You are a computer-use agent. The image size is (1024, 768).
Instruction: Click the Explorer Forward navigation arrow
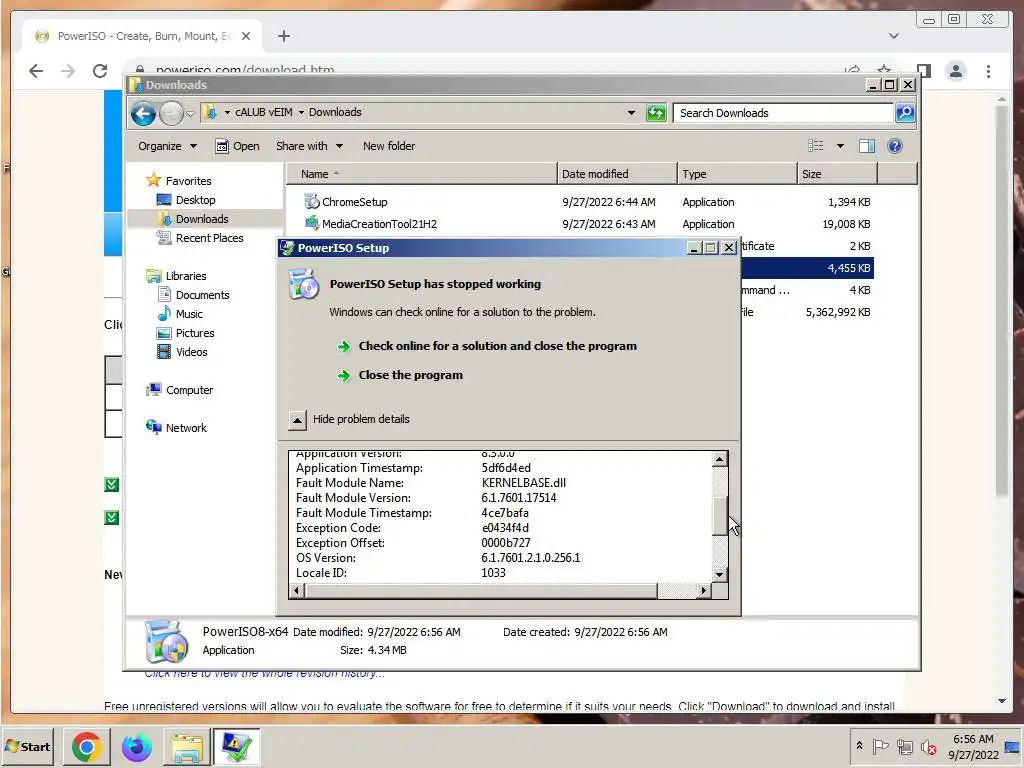point(171,114)
